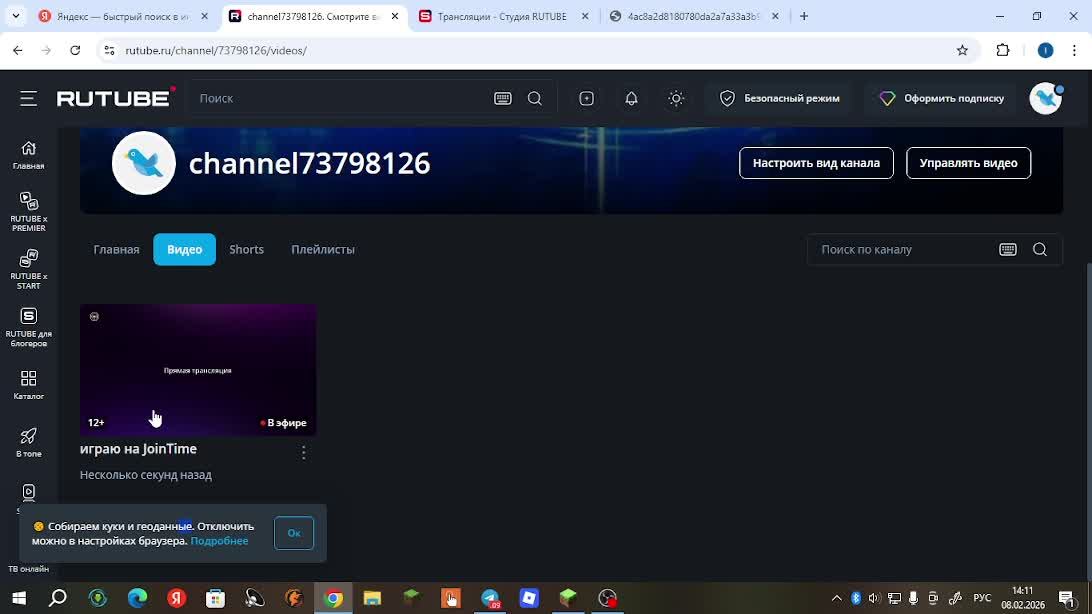The image size is (1092, 614).
Task: Switch to Трансляции - Студия RUTUBE tab
Action: click(502, 16)
